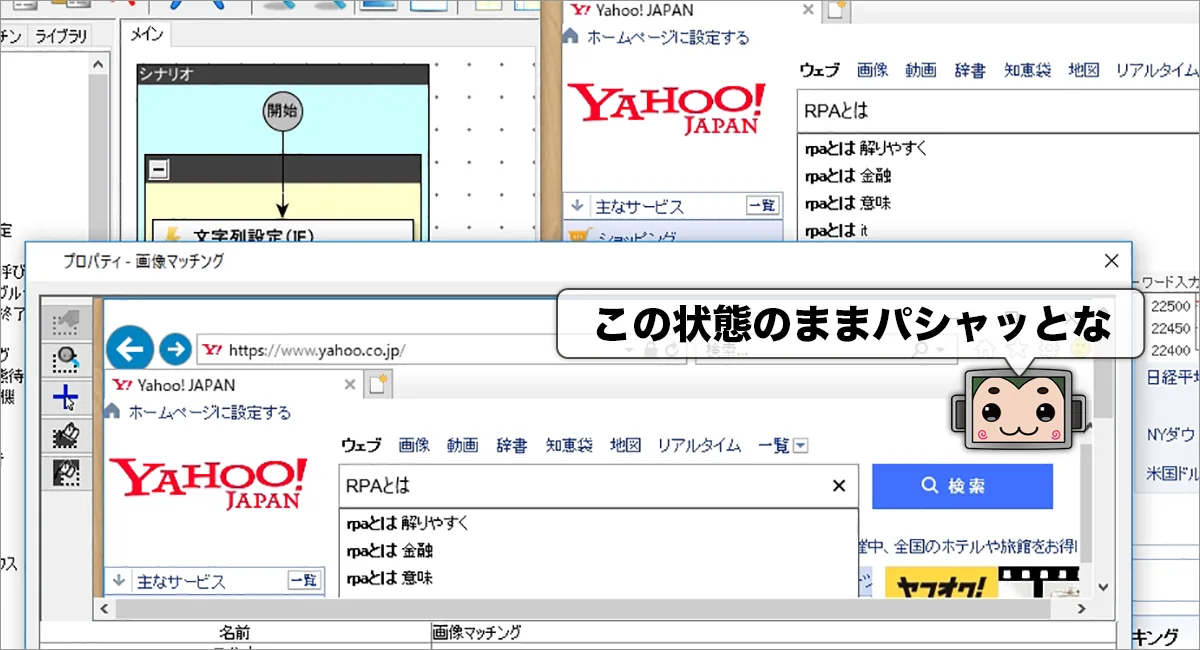Viewport: 1200px width, 650px height.
Task: Click the down arrow beside 主なサービス in preview
Action: [118, 581]
